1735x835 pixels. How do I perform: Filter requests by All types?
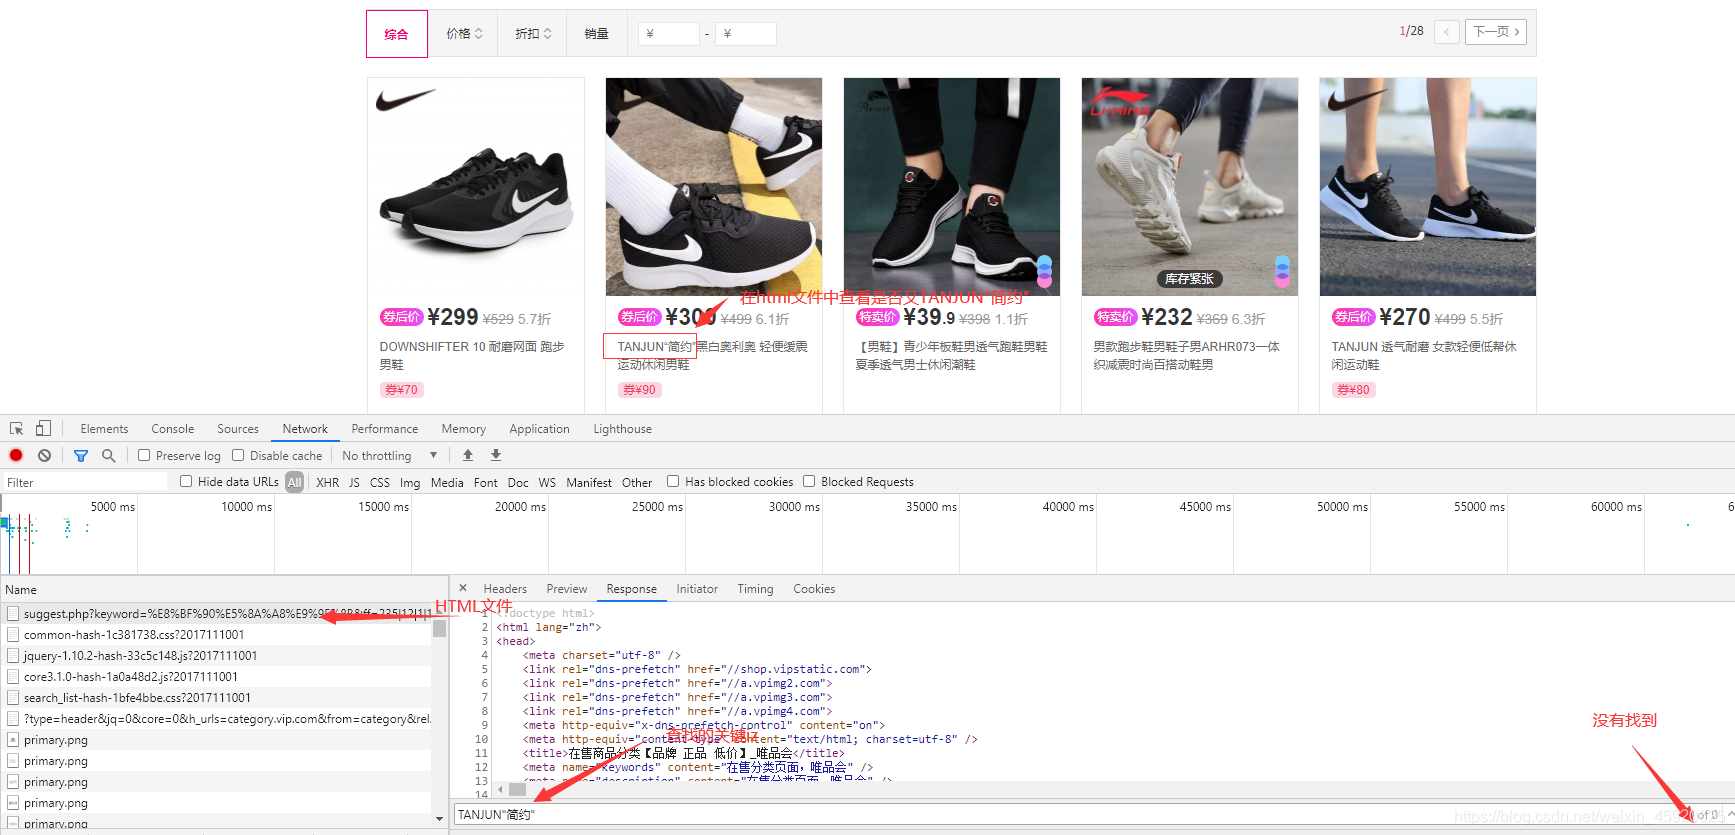[x=294, y=482]
